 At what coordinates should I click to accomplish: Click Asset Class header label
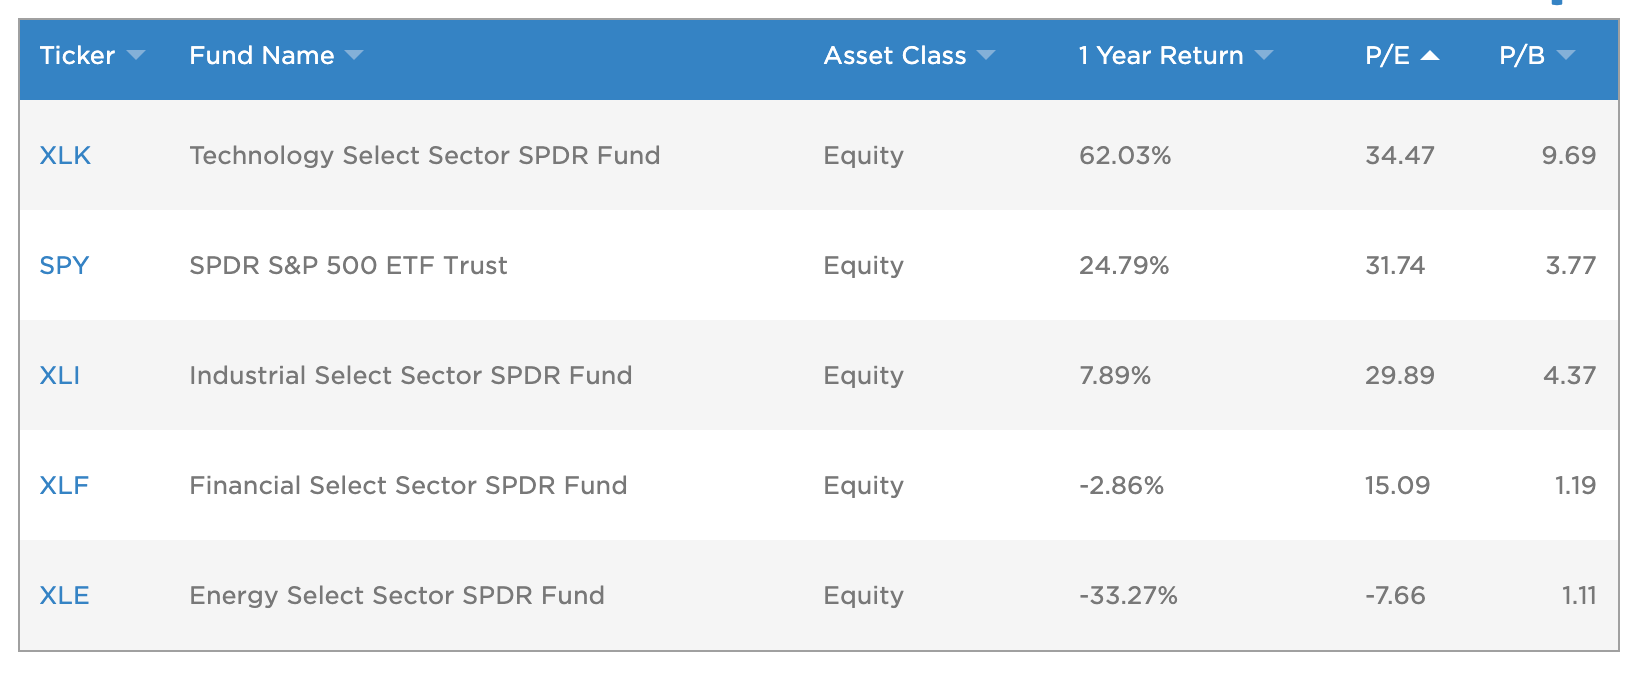pyautogui.click(x=895, y=55)
